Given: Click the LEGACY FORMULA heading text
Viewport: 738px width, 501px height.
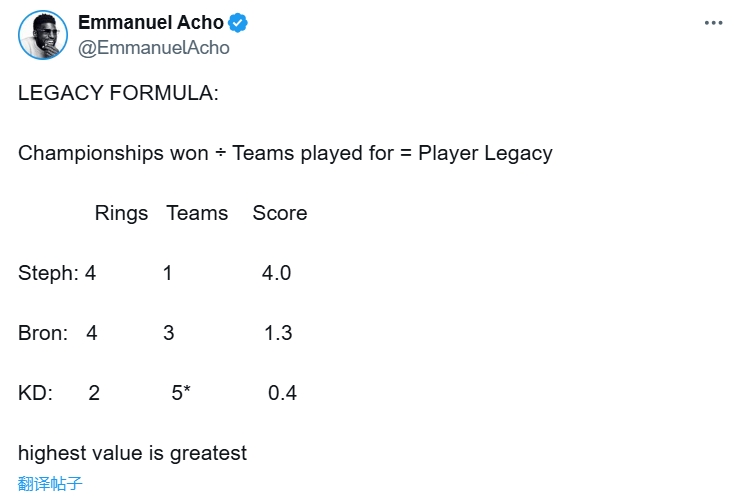Looking at the screenshot, I should point(118,93).
